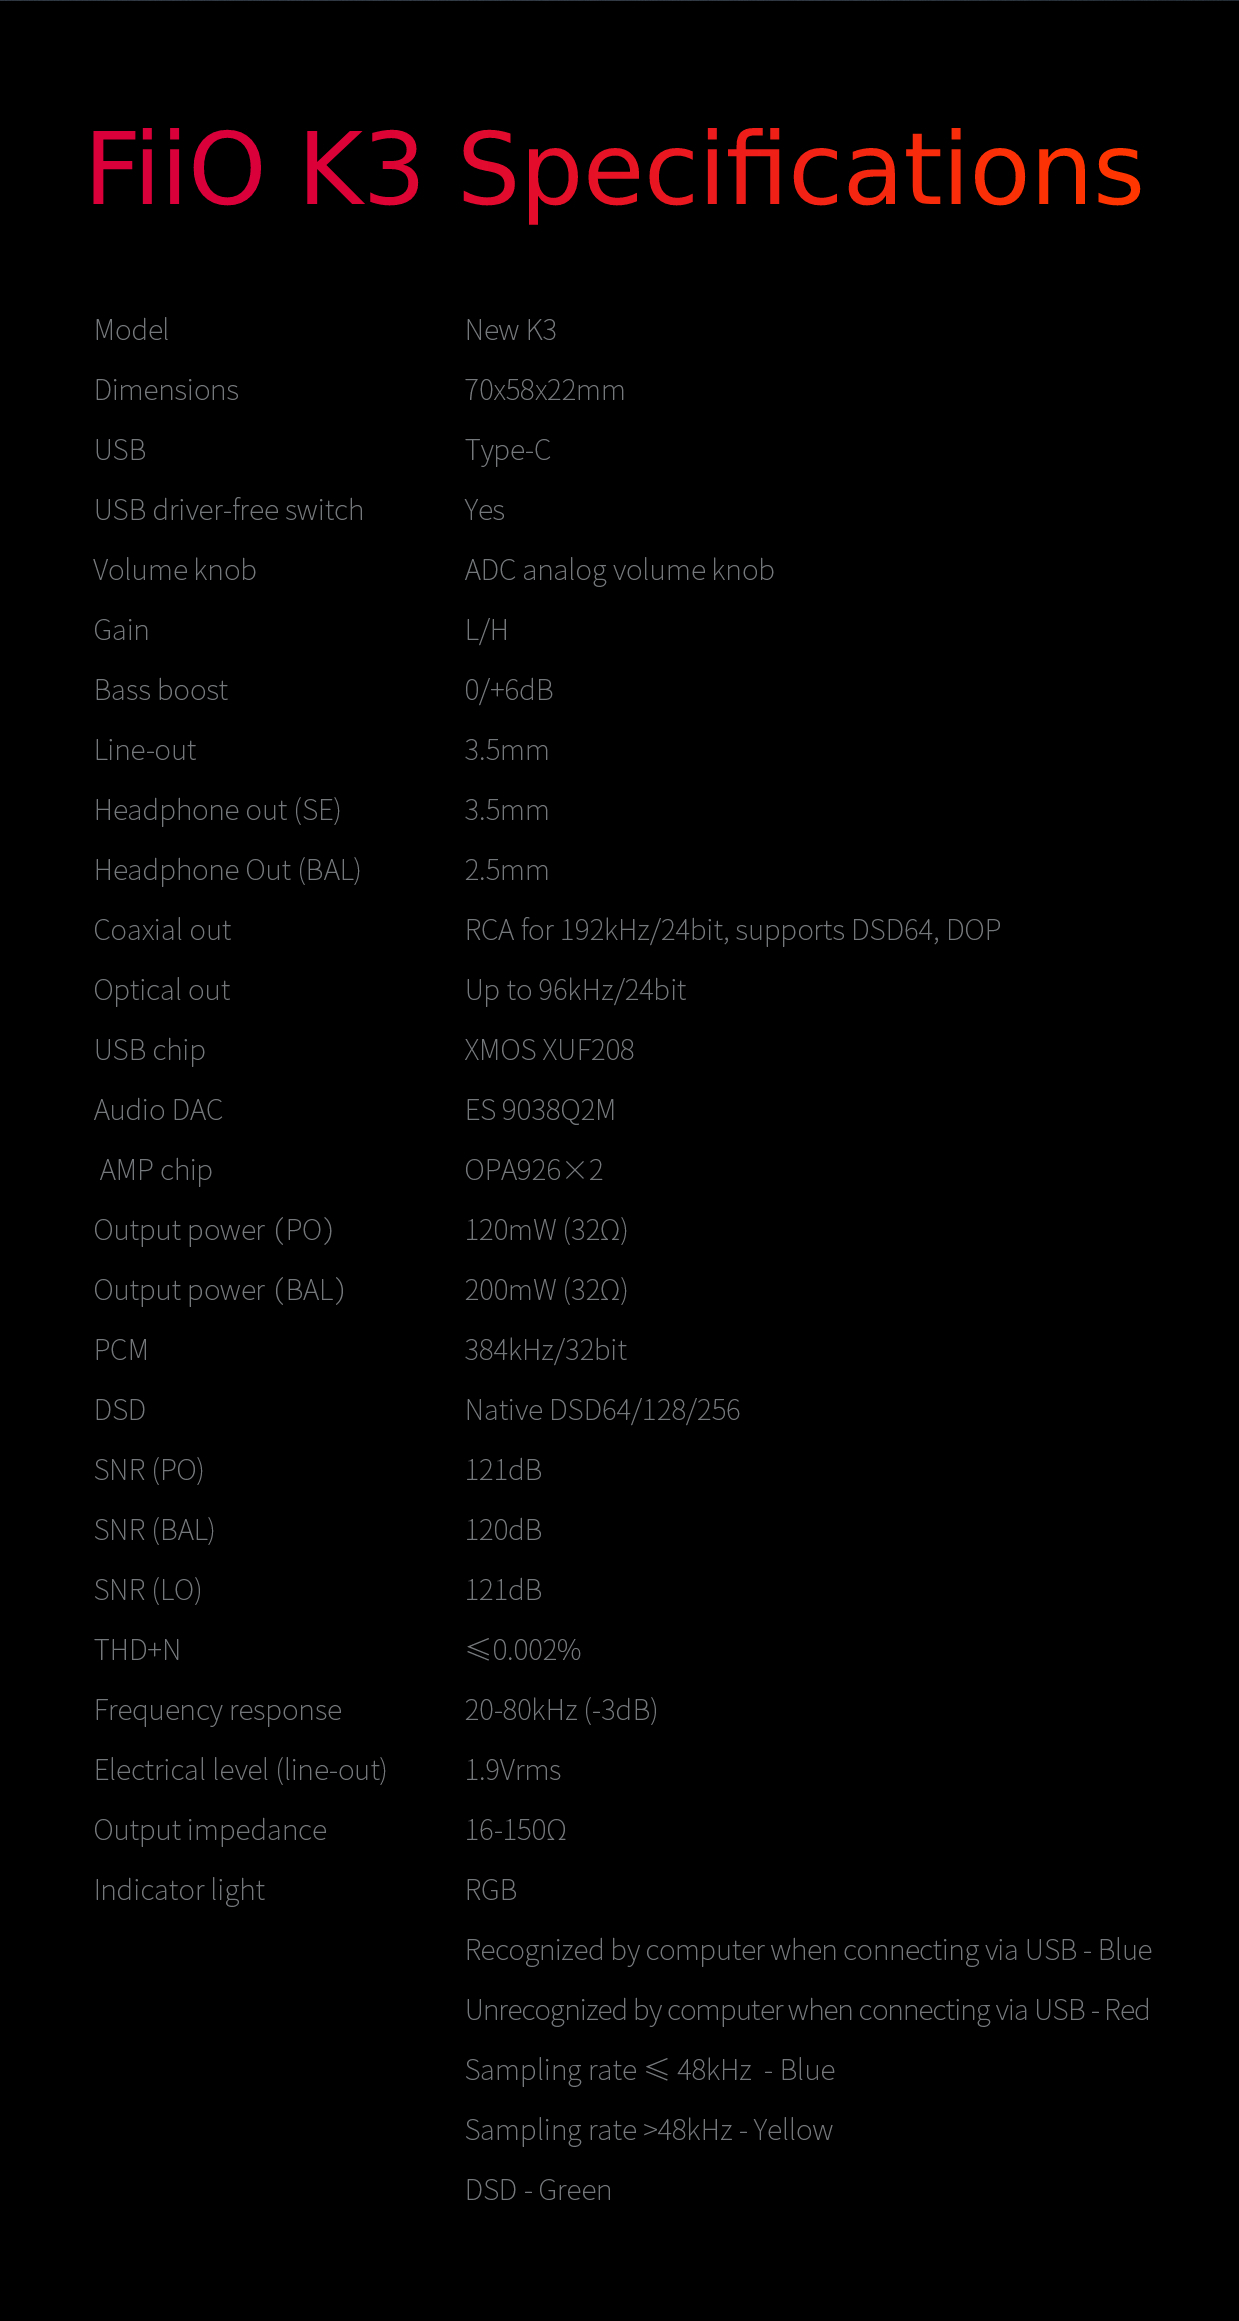This screenshot has height=2321, width=1239.
Task: Click the FiiO K3 Specifications title
Action: pos(614,170)
